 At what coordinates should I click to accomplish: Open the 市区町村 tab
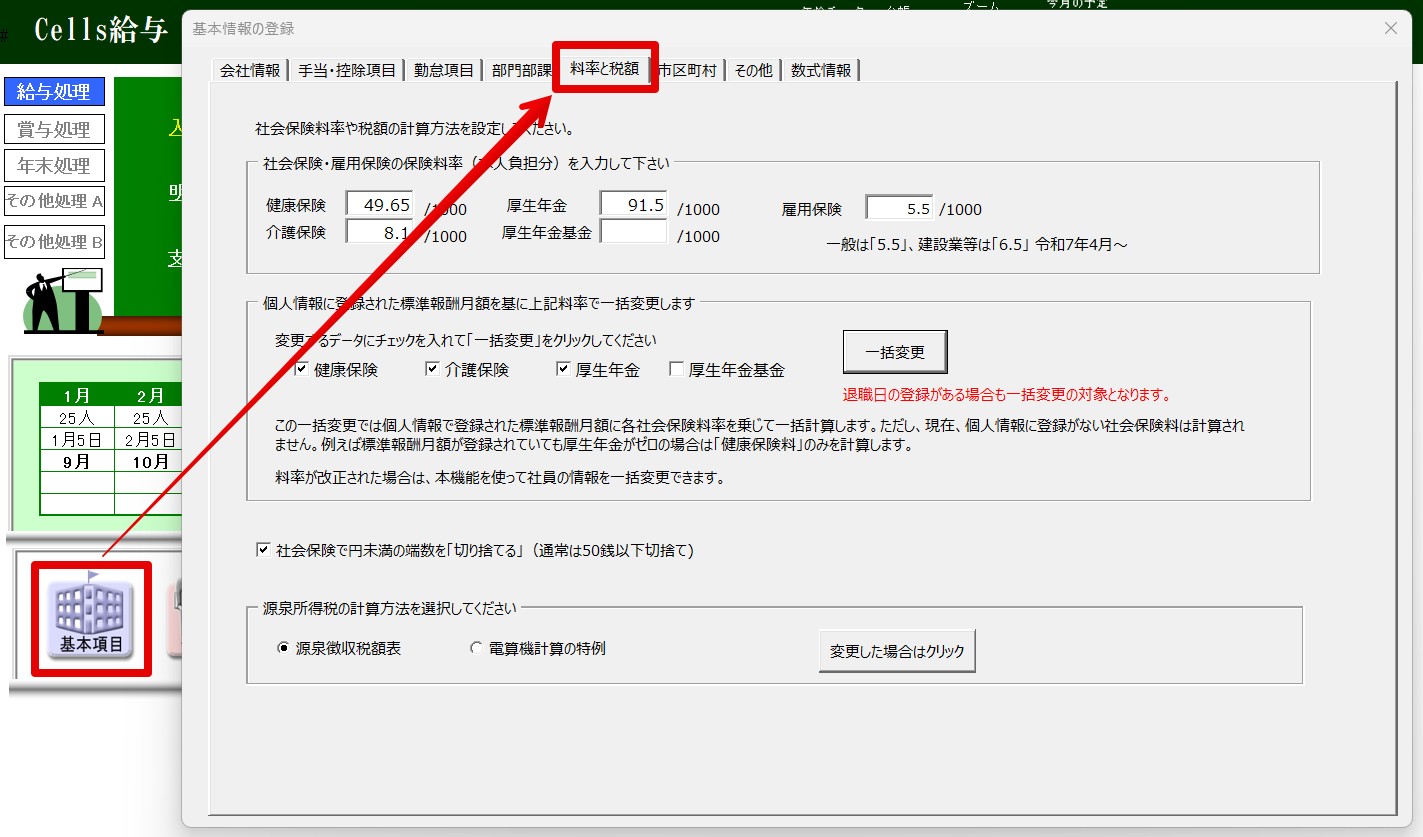(x=688, y=70)
